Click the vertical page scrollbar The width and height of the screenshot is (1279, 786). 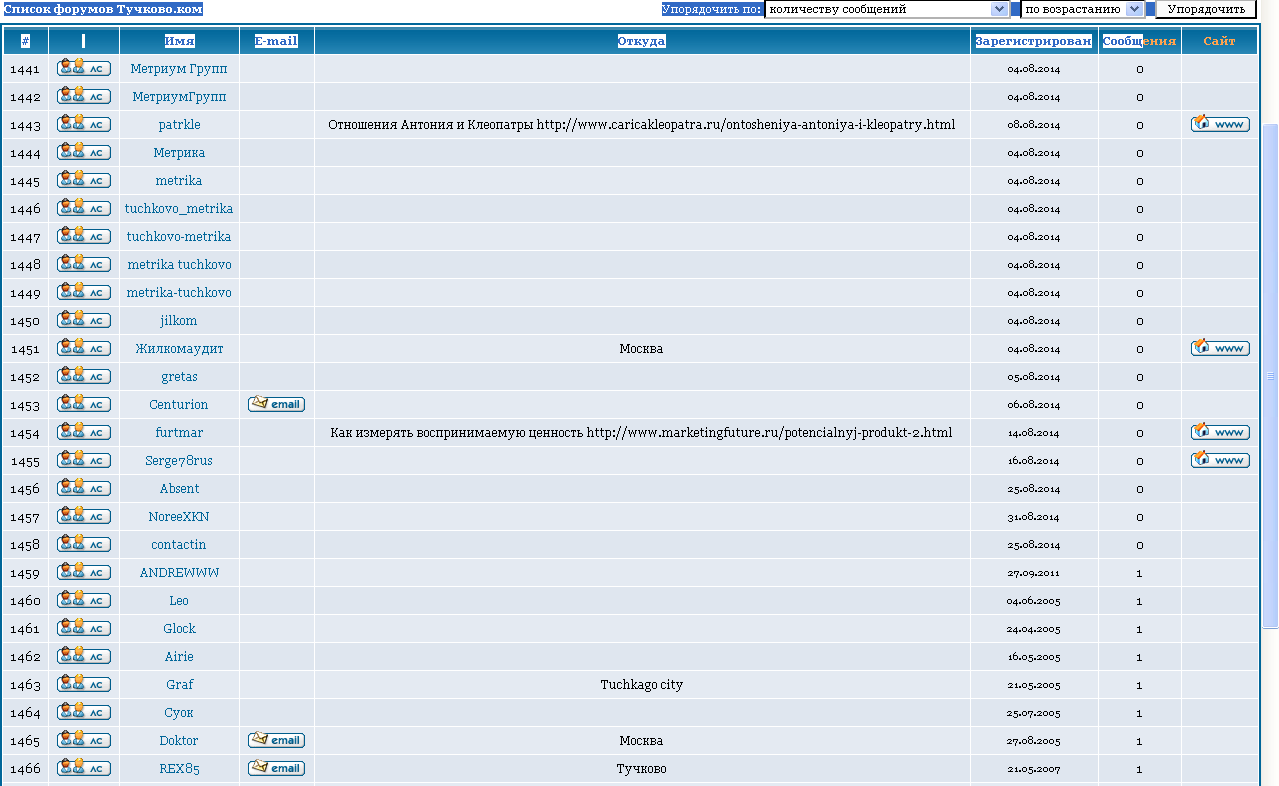[x=1271, y=376]
